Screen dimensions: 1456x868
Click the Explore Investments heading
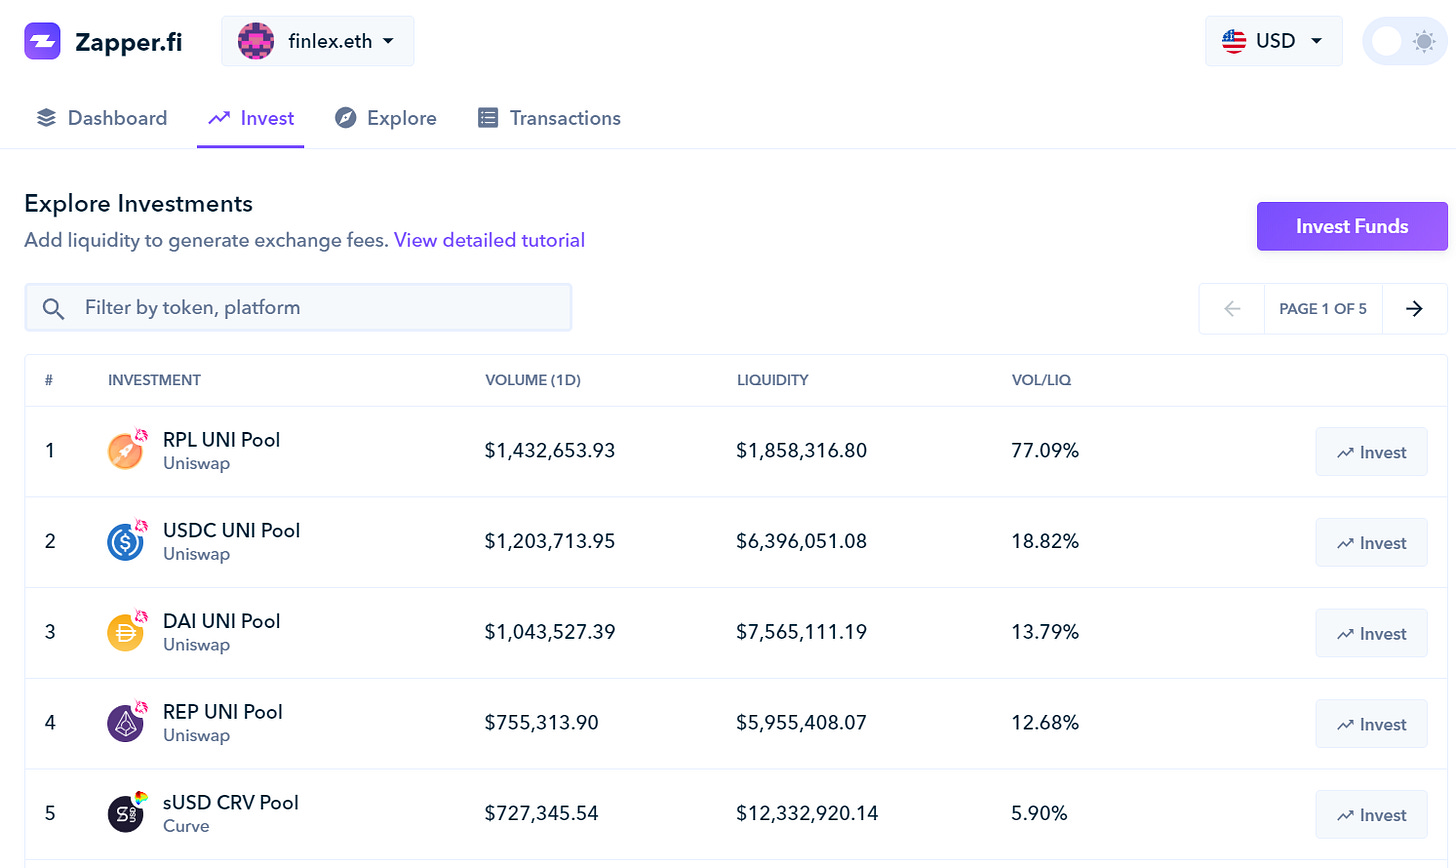pos(138,204)
